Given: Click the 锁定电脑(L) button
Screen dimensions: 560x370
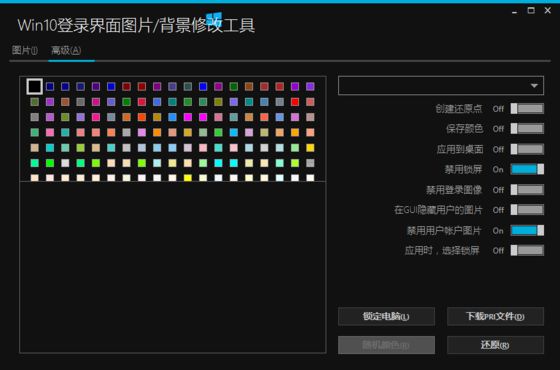Looking at the screenshot, I should [386, 316].
